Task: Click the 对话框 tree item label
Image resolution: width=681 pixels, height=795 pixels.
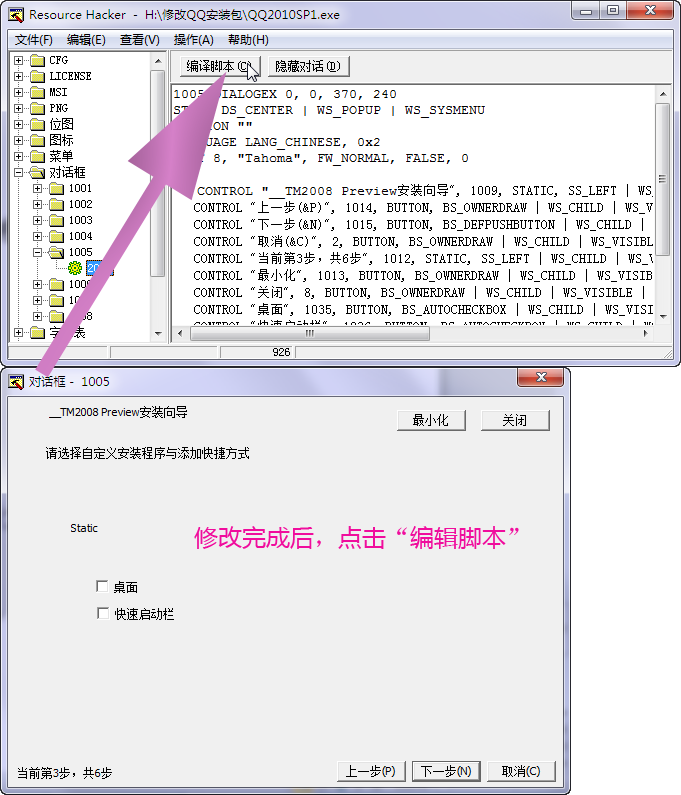Action: click(x=67, y=172)
